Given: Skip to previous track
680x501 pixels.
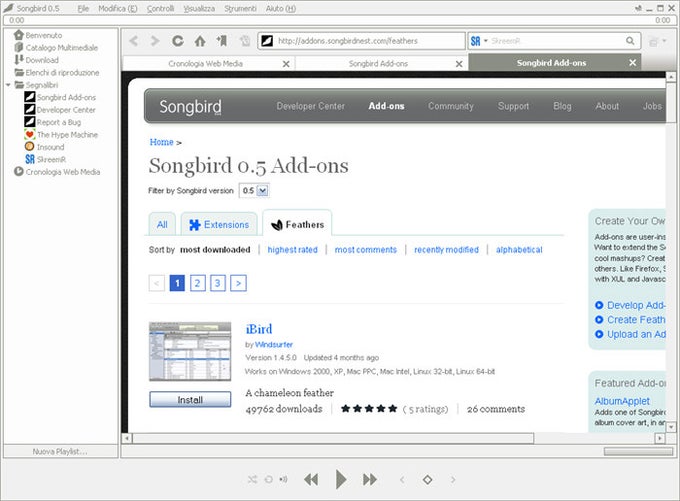Looking at the screenshot, I should [311, 480].
